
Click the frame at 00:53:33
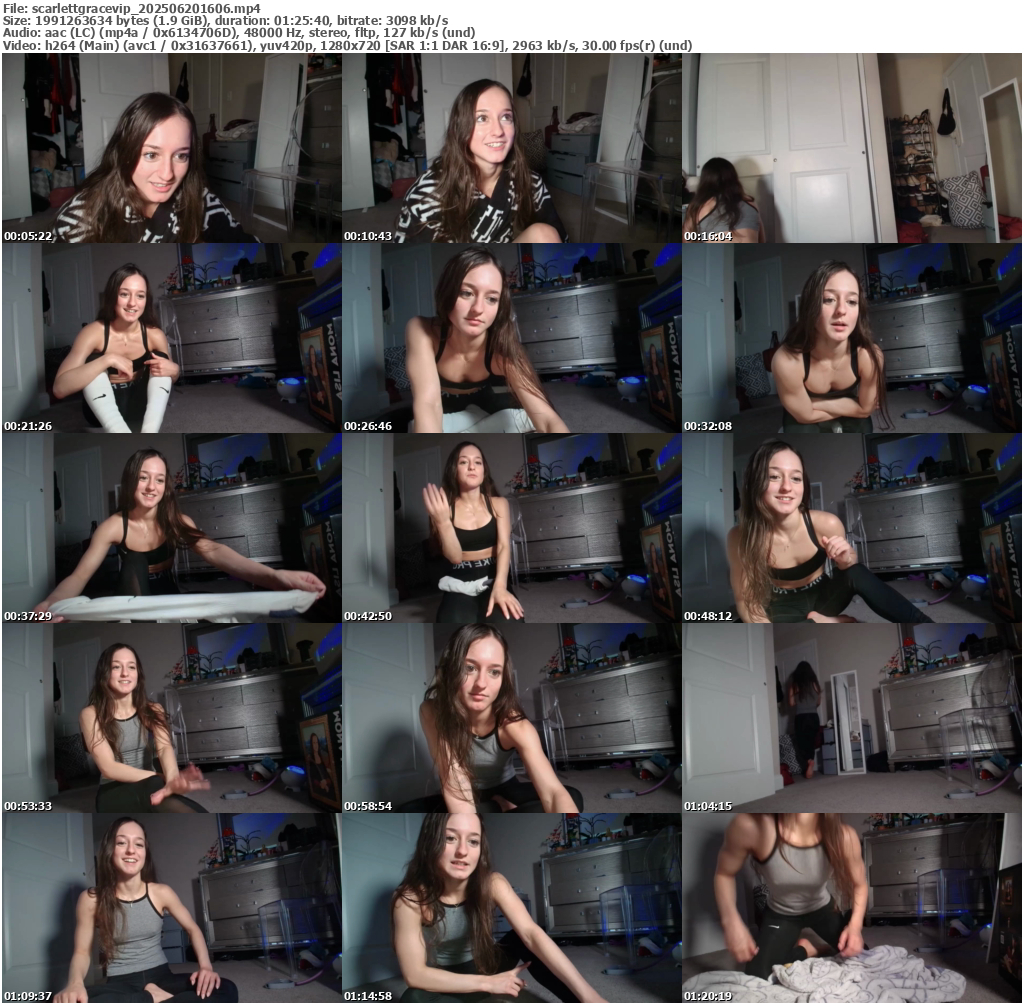[x=171, y=718]
